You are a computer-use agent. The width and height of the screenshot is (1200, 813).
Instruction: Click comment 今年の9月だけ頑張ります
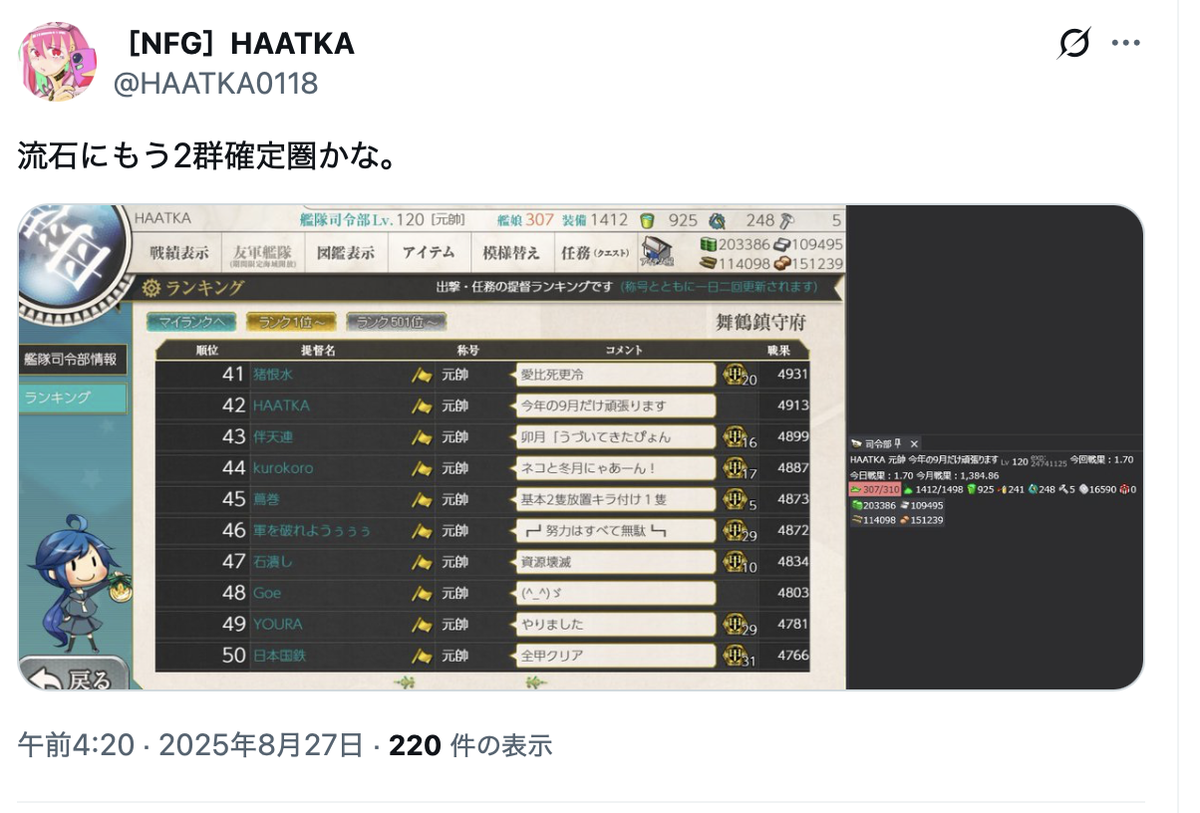tap(615, 406)
